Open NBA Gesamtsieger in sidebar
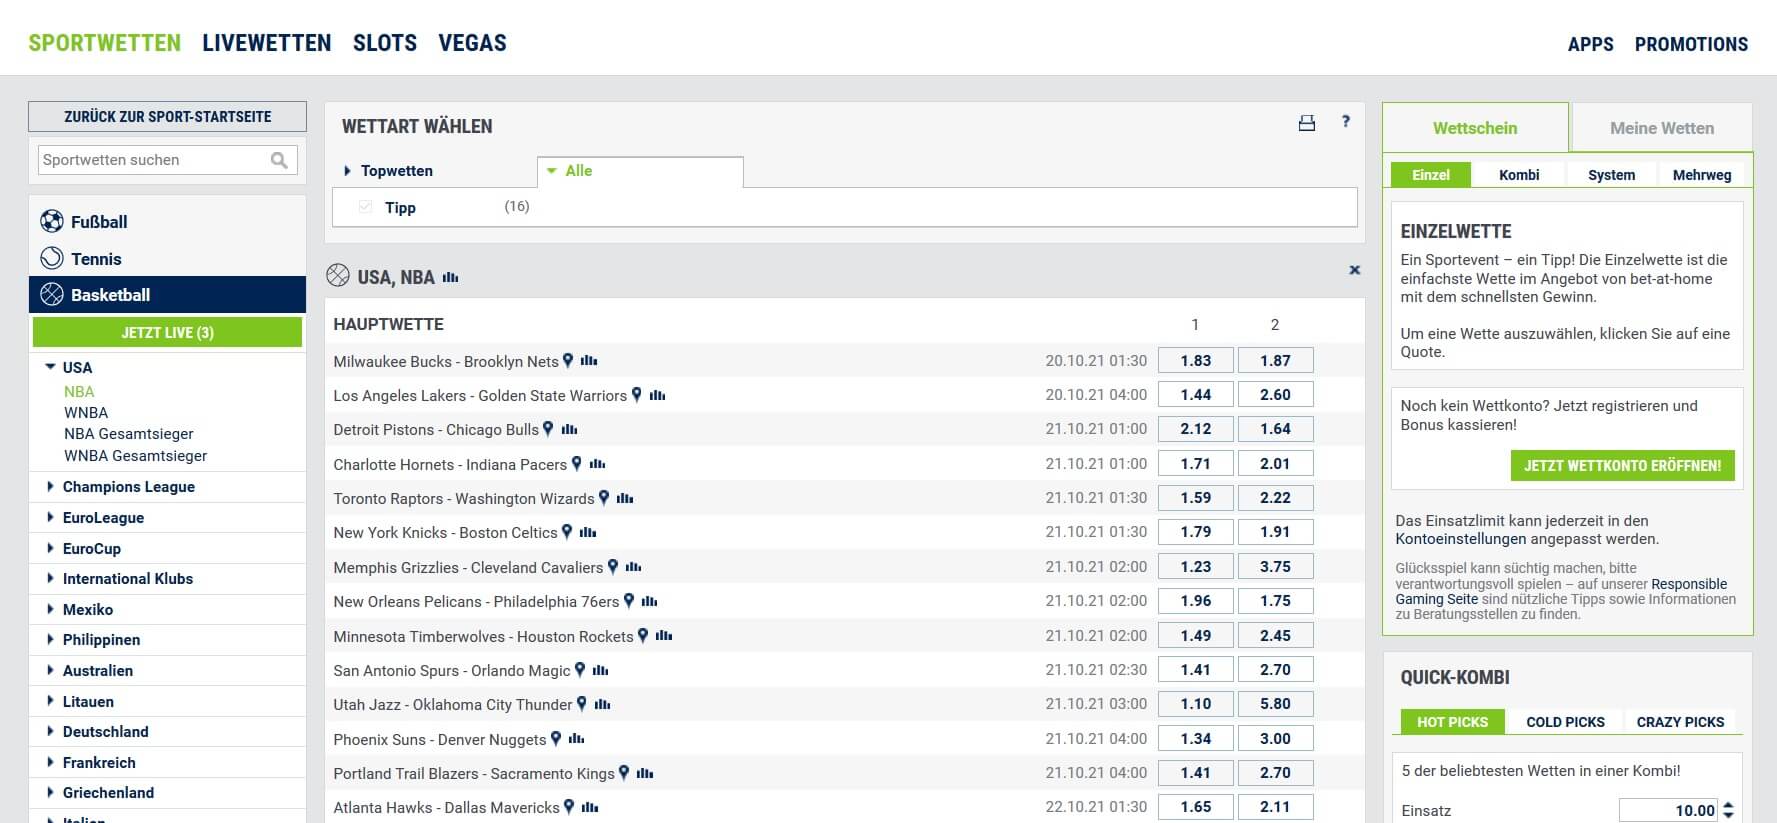Screen dimensions: 1777x823 [129, 434]
